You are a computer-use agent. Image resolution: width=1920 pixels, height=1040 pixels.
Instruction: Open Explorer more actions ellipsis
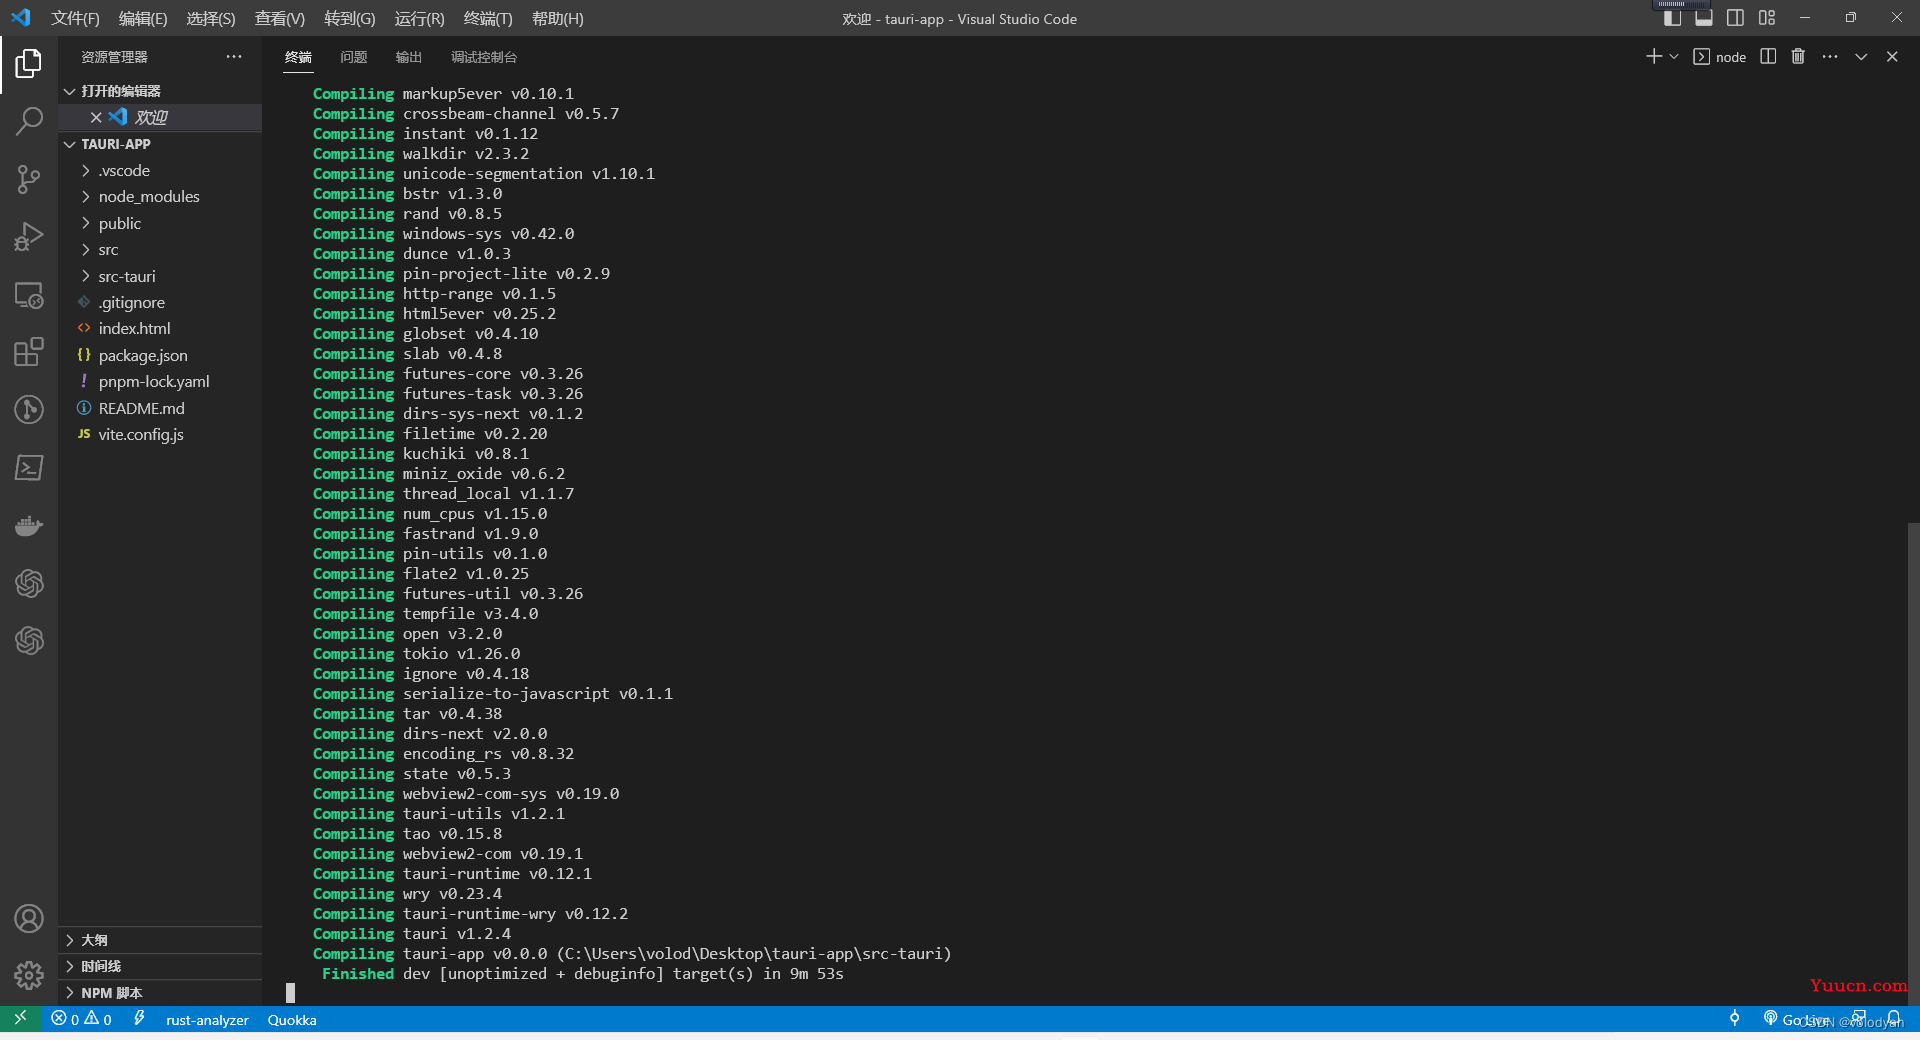(234, 57)
